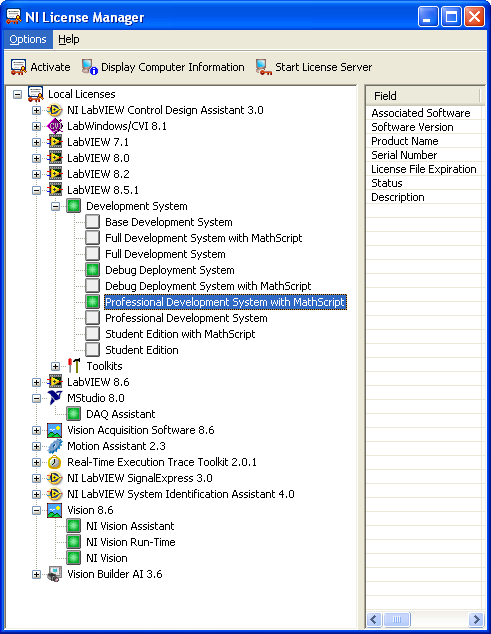491x634 pixels.
Task: Click the Display Computer Information icon
Action: [x=89, y=67]
